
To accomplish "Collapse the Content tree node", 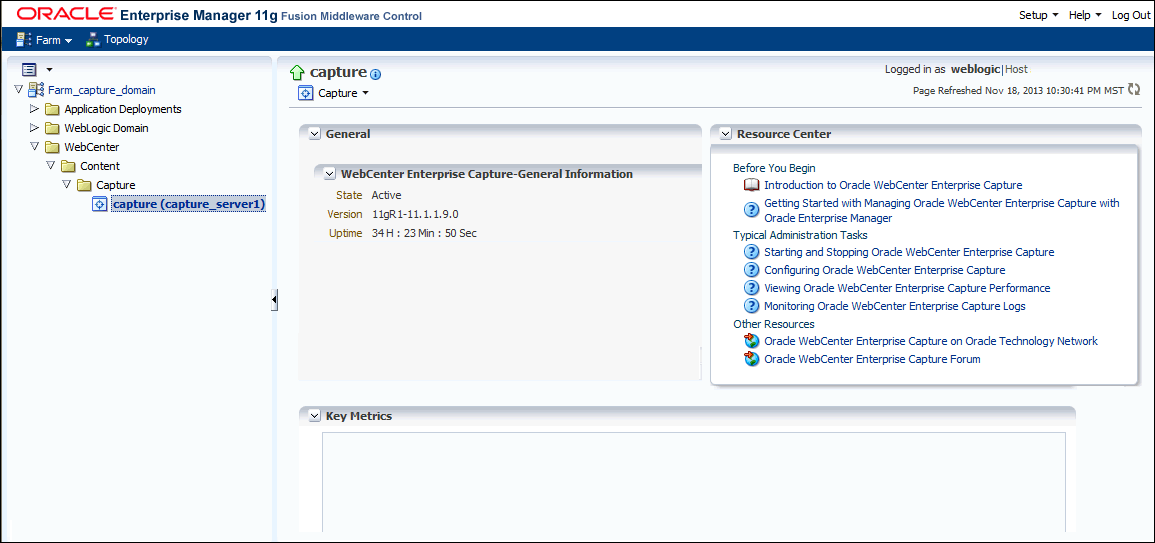I will pos(50,167).
